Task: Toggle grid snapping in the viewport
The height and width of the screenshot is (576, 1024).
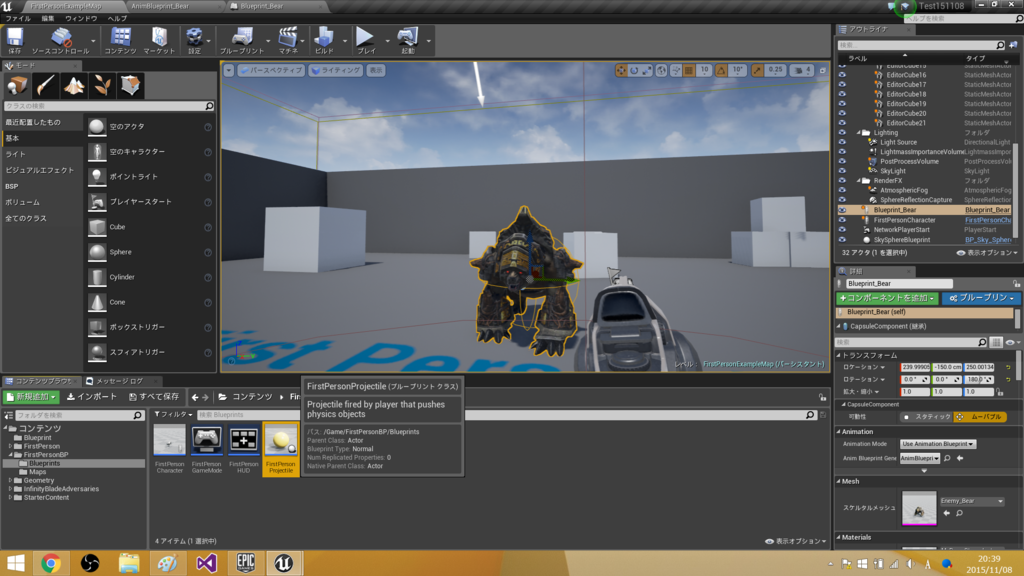Action: pyautogui.click(x=688, y=71)
